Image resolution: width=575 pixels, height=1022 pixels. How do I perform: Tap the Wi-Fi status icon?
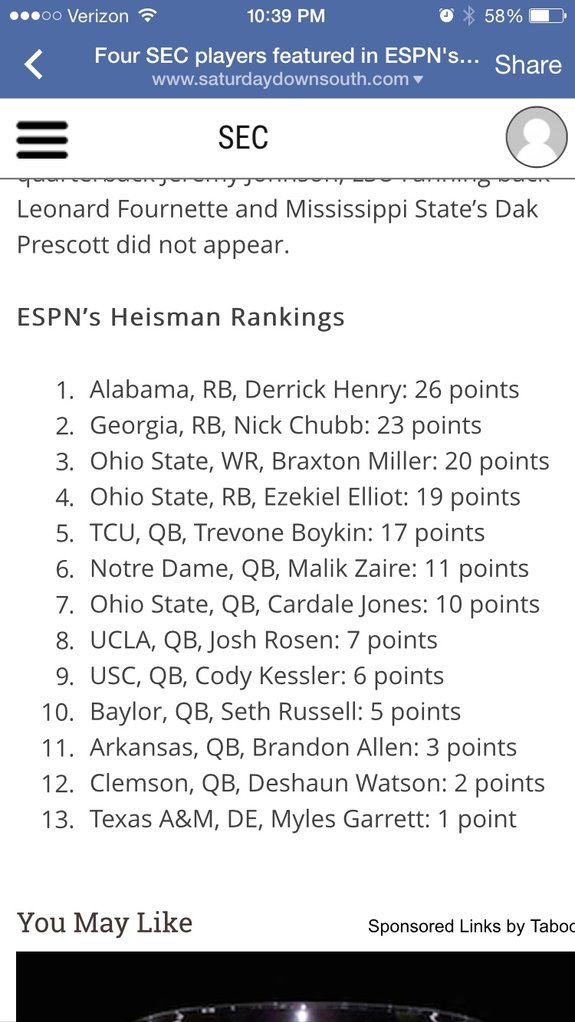[149, 16]
